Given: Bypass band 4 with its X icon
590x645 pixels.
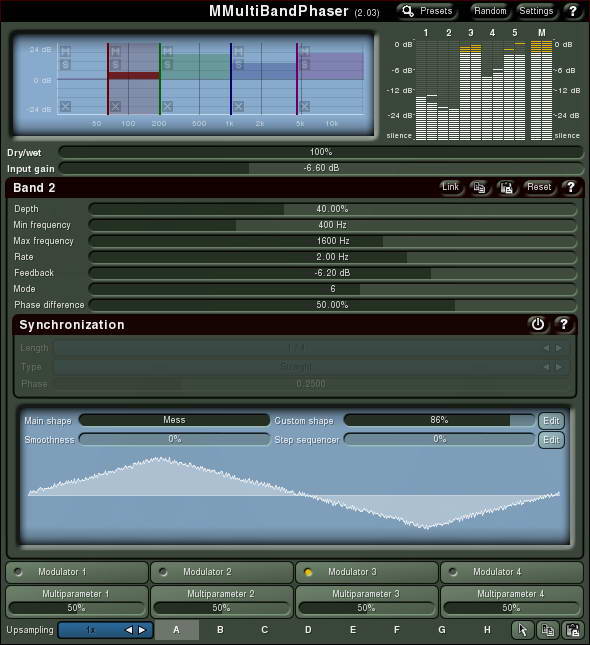Looking at the screenshot, I should pos(239,107).
